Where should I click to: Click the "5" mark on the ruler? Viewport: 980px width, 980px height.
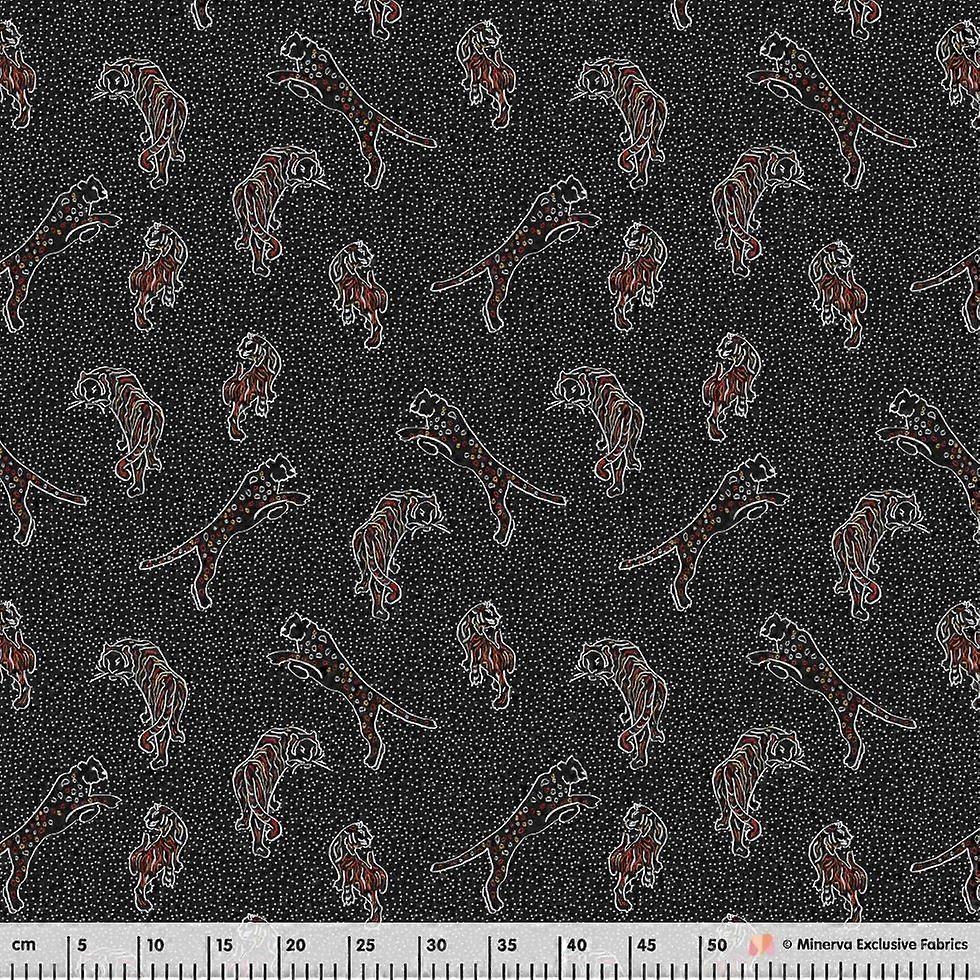click(81, 944)
